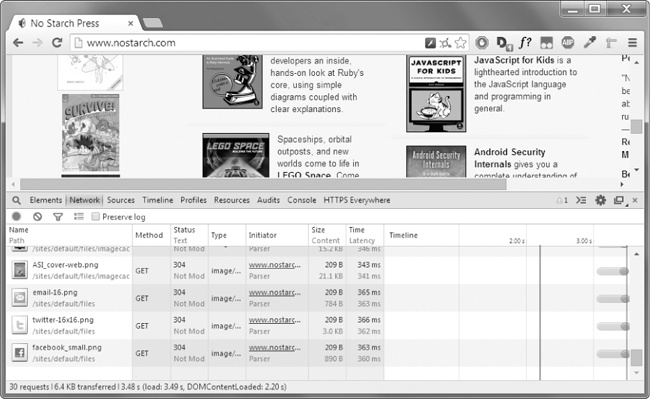Go to the Audits tab
The image size is (650, 399).
268,200
